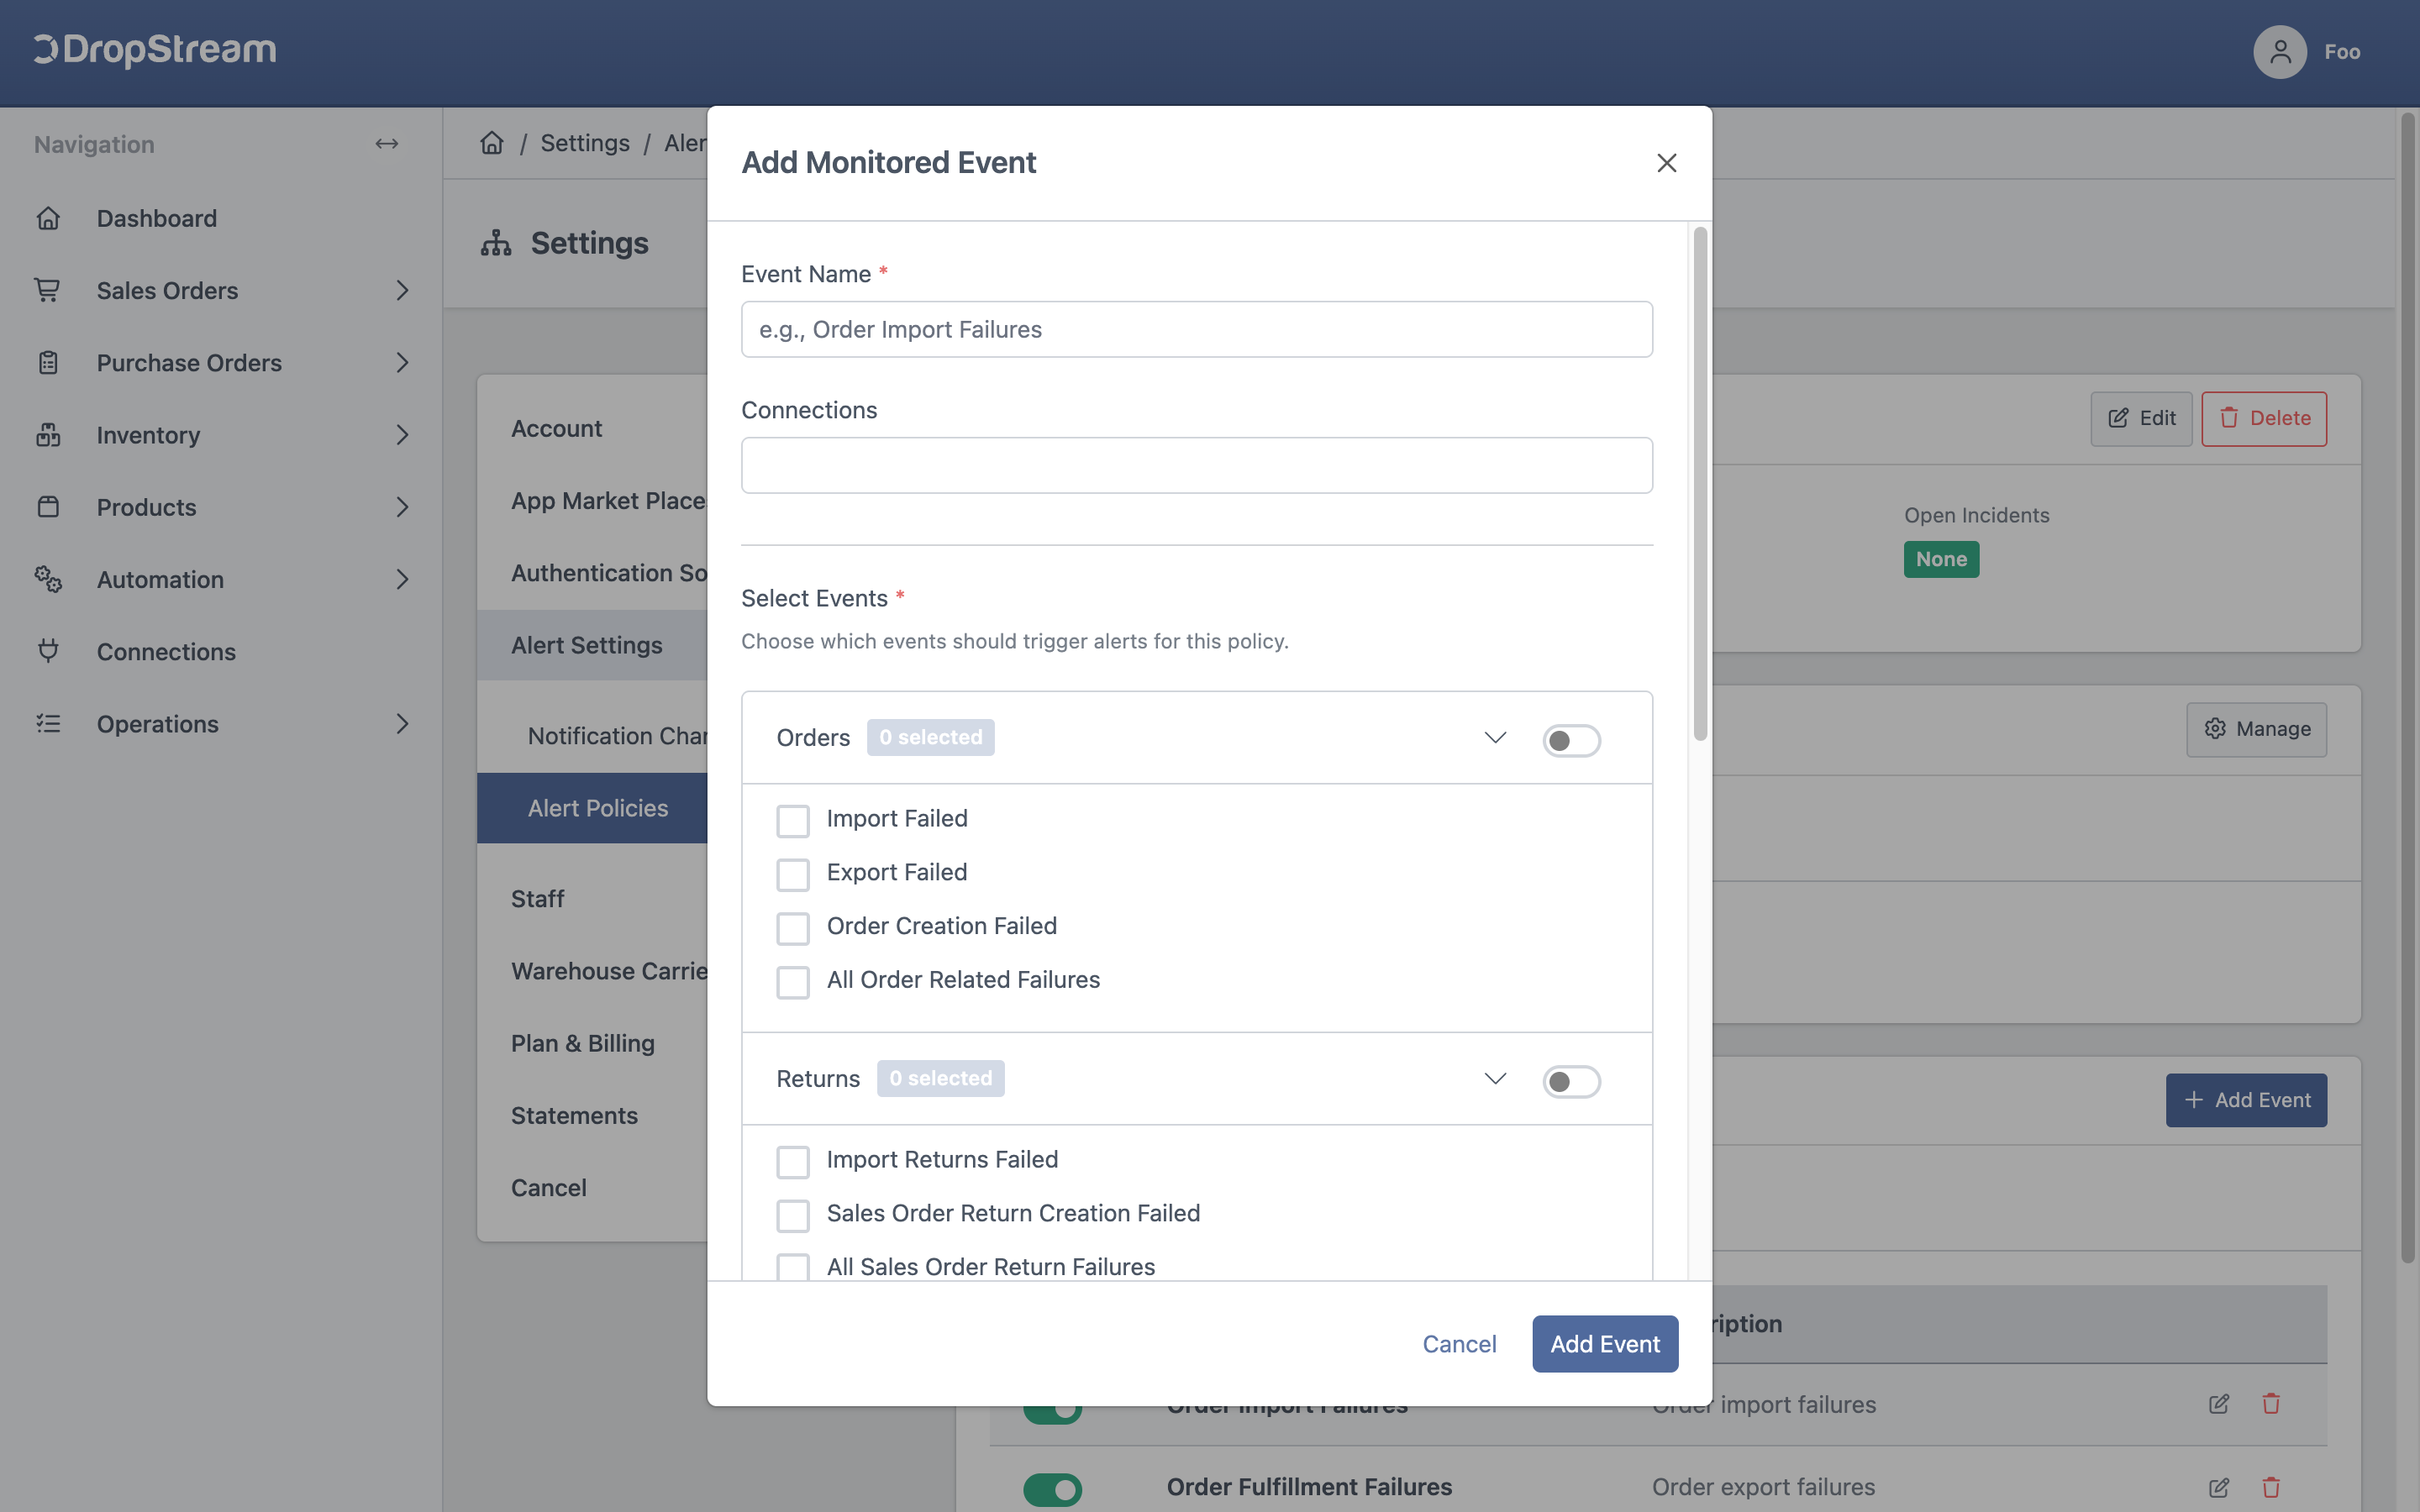
Task: Check the Import Failed checkbox
Action: pyautogui.click(x=793, y=821)
